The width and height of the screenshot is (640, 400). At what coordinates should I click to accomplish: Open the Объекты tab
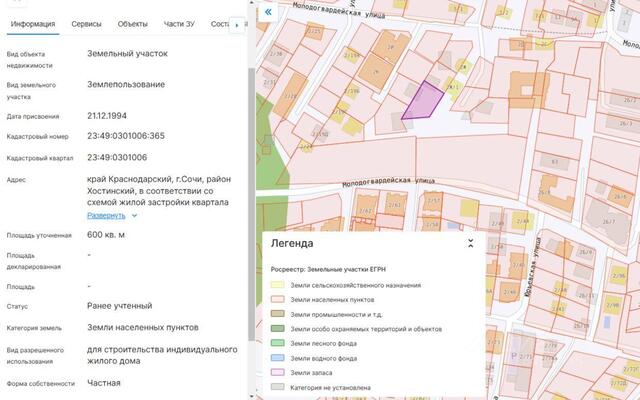point(132,23)
